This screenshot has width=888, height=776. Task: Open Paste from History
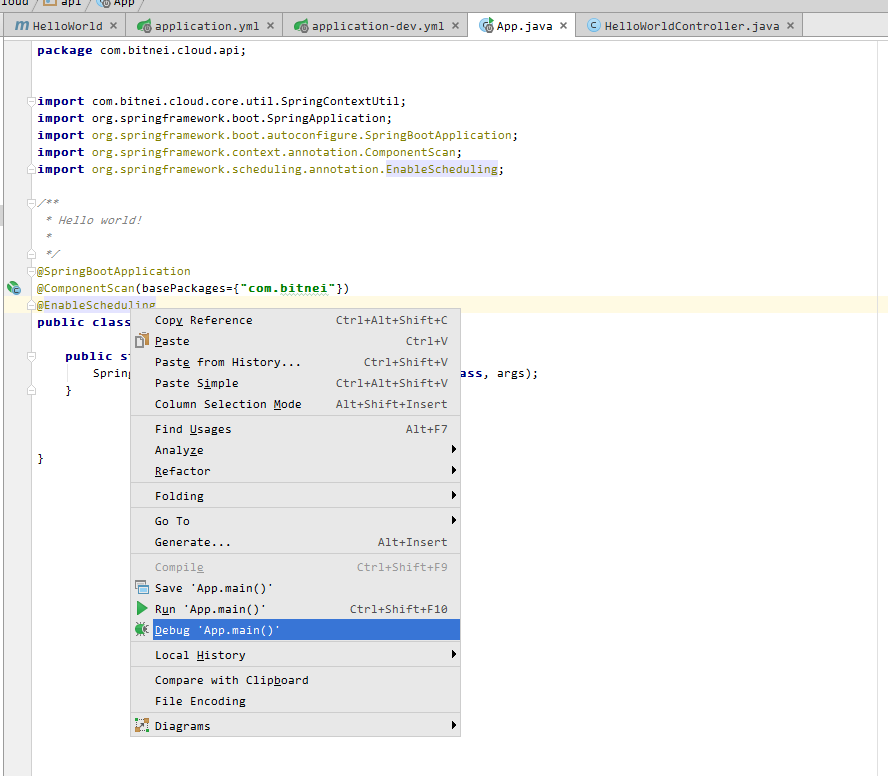click(x=295, y=362)
